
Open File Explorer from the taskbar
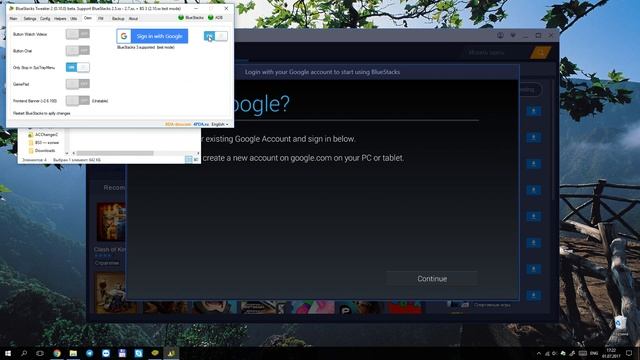[73, 353]
